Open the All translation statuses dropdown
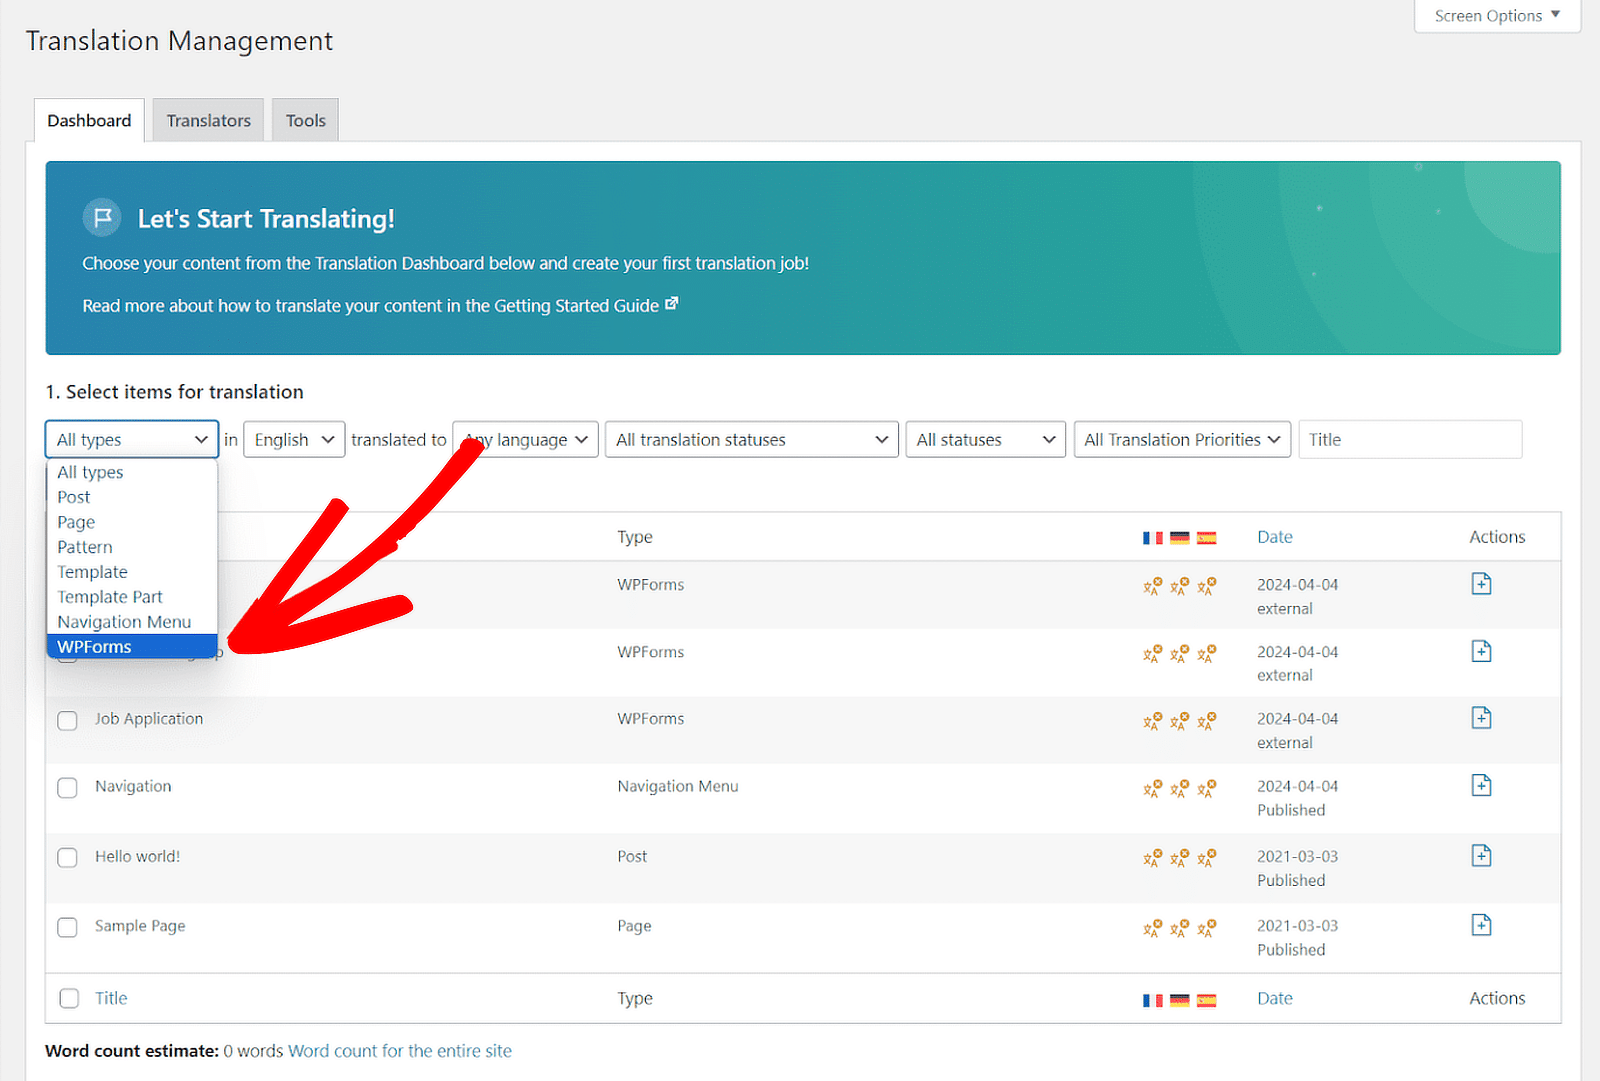This screenshot has width=1600, height=1081. (750, 439)
